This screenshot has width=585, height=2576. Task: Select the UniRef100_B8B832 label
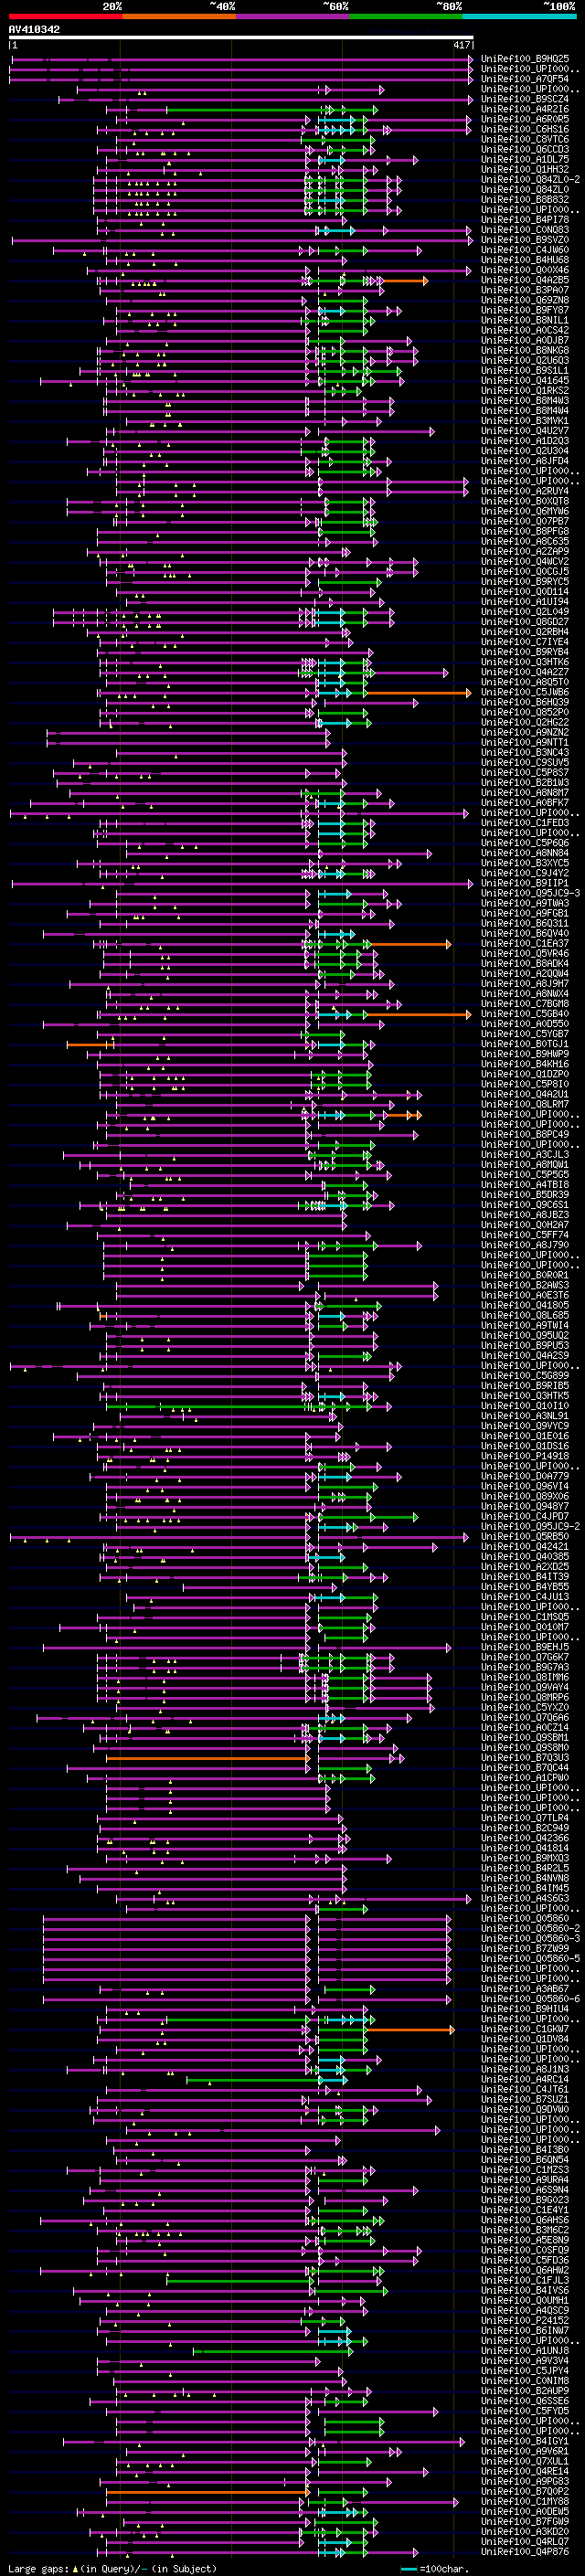coord(525,199)
